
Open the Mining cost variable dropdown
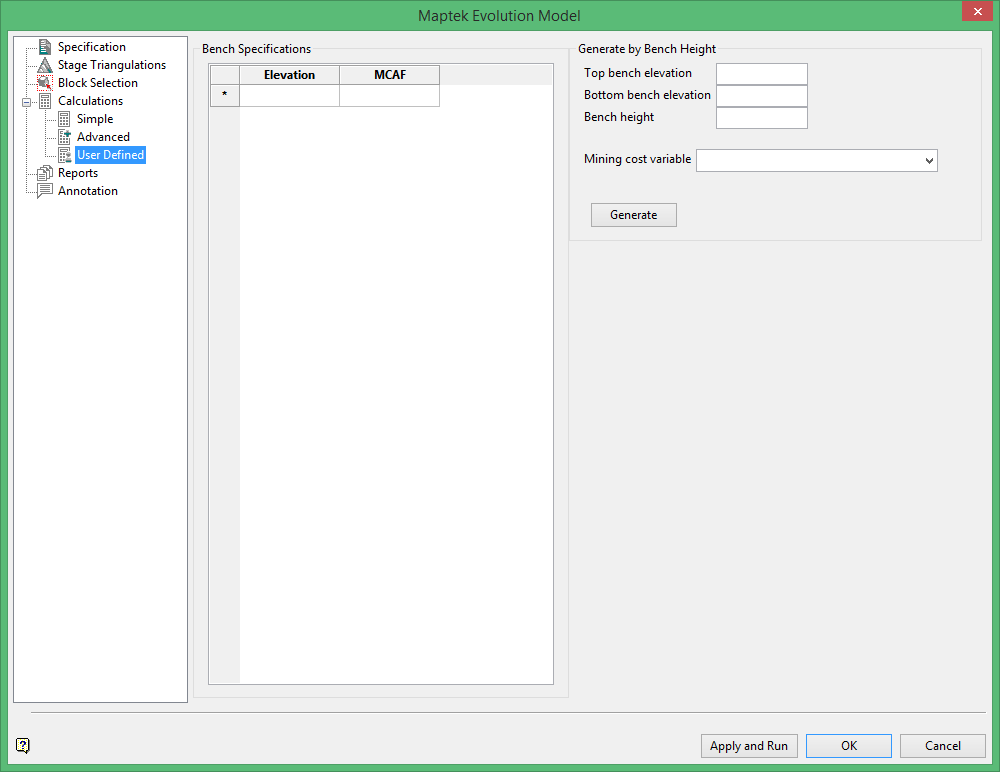pos(929,161)
